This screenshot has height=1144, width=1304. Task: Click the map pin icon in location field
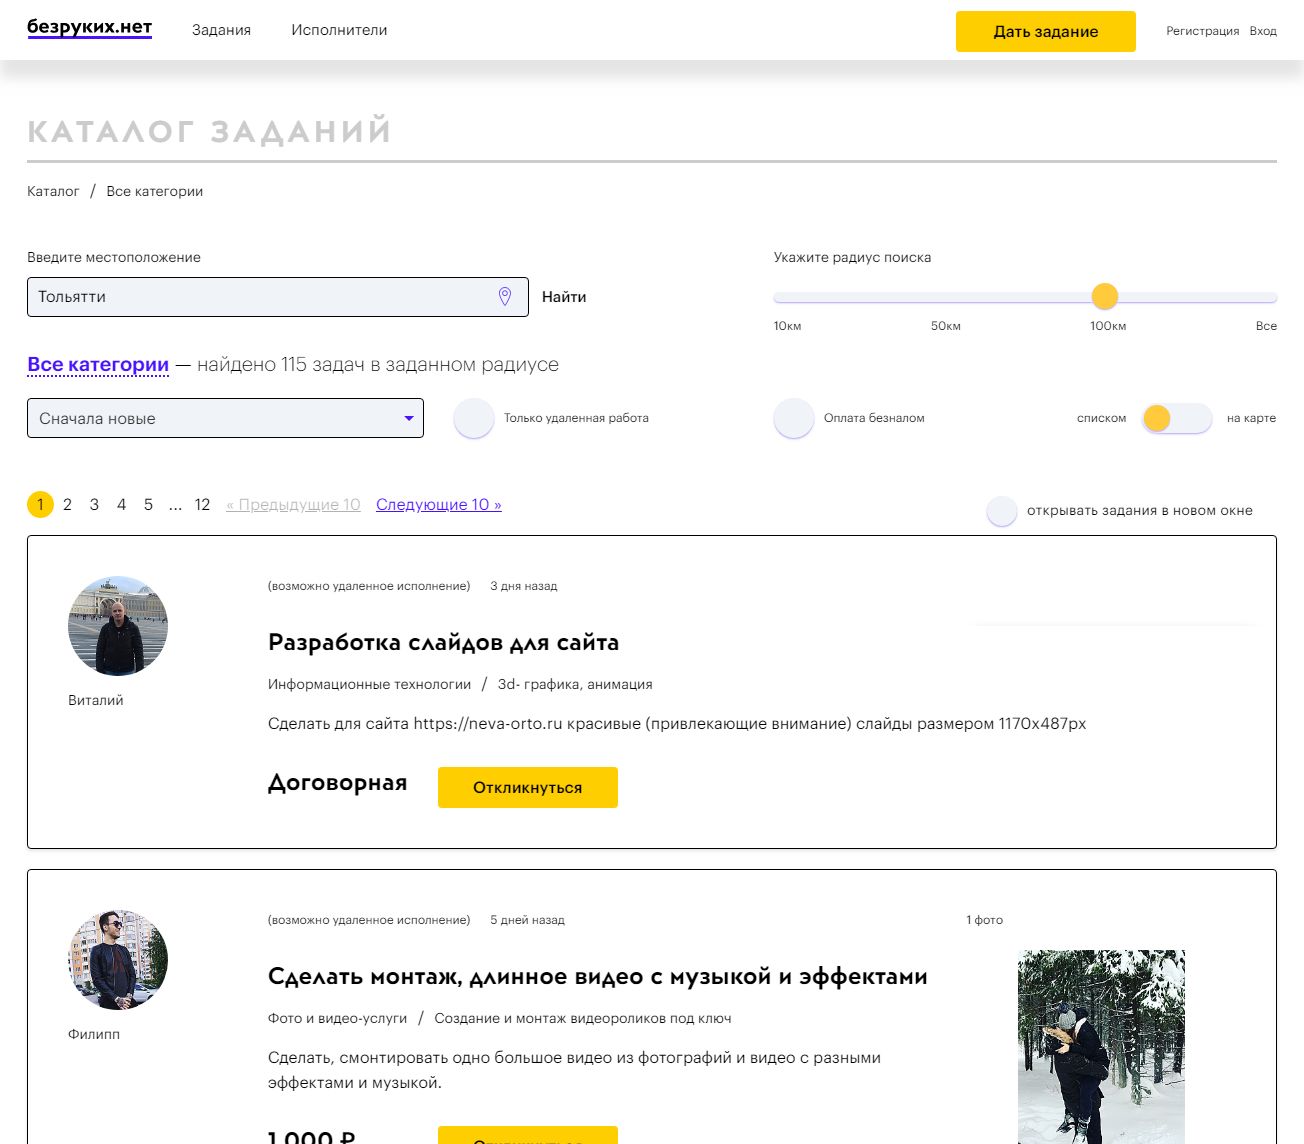(505, 297)
